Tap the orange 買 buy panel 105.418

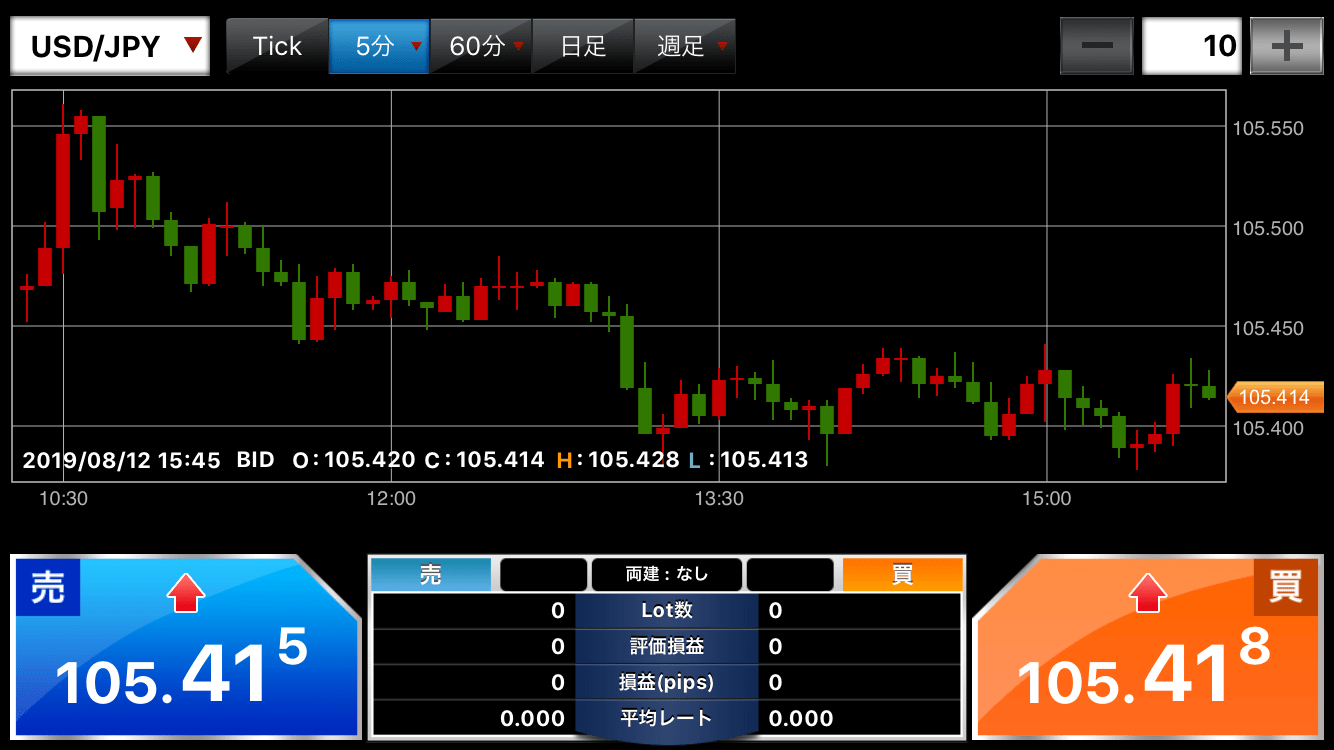point(1148,647)
